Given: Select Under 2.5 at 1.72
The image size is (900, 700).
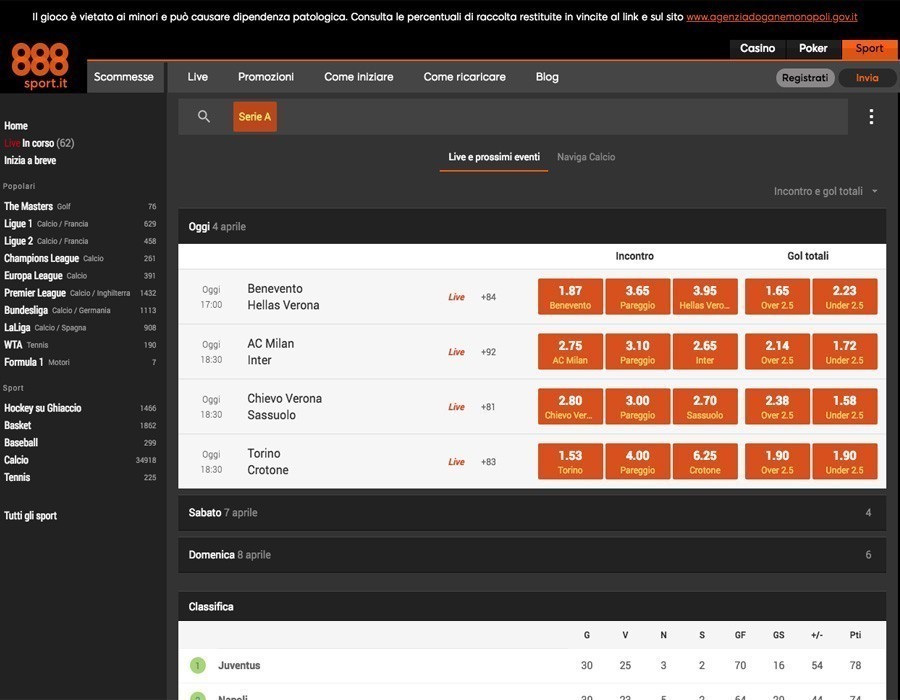Looking at the screenshot, I should click(x=844, y=352).
